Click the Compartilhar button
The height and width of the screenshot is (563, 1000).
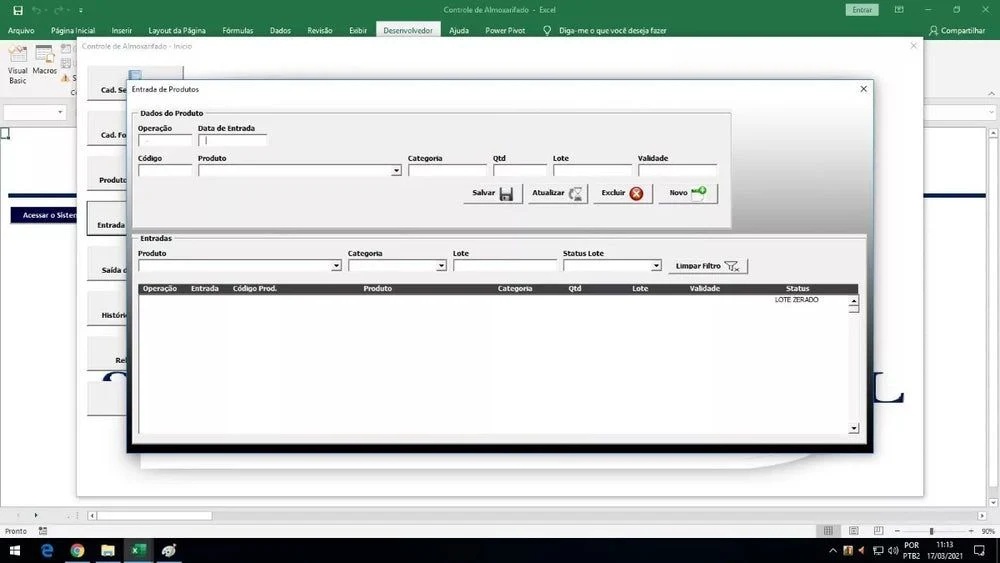tap(960, 31)
